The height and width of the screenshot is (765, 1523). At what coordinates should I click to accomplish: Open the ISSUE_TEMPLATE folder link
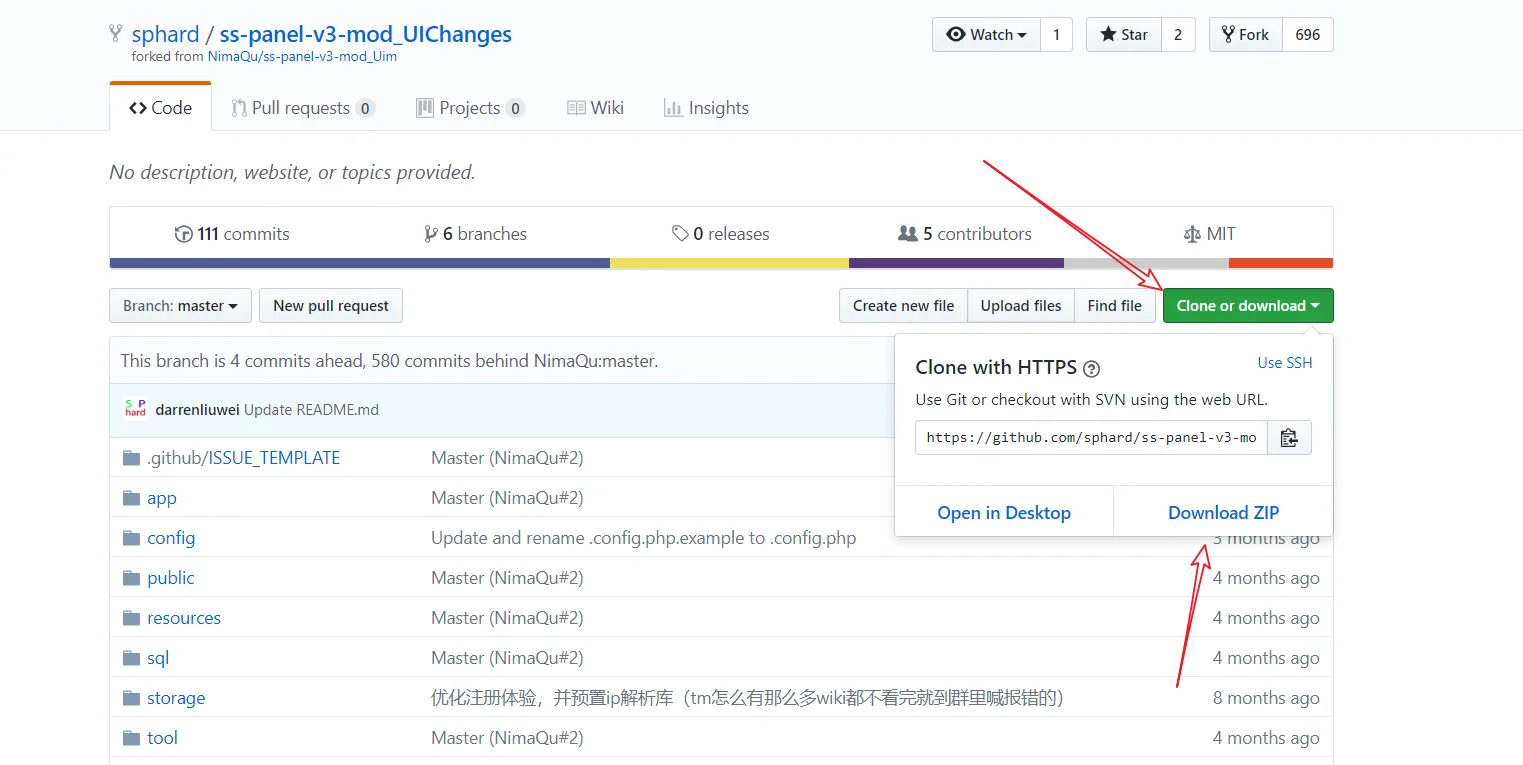coord(275,458)
